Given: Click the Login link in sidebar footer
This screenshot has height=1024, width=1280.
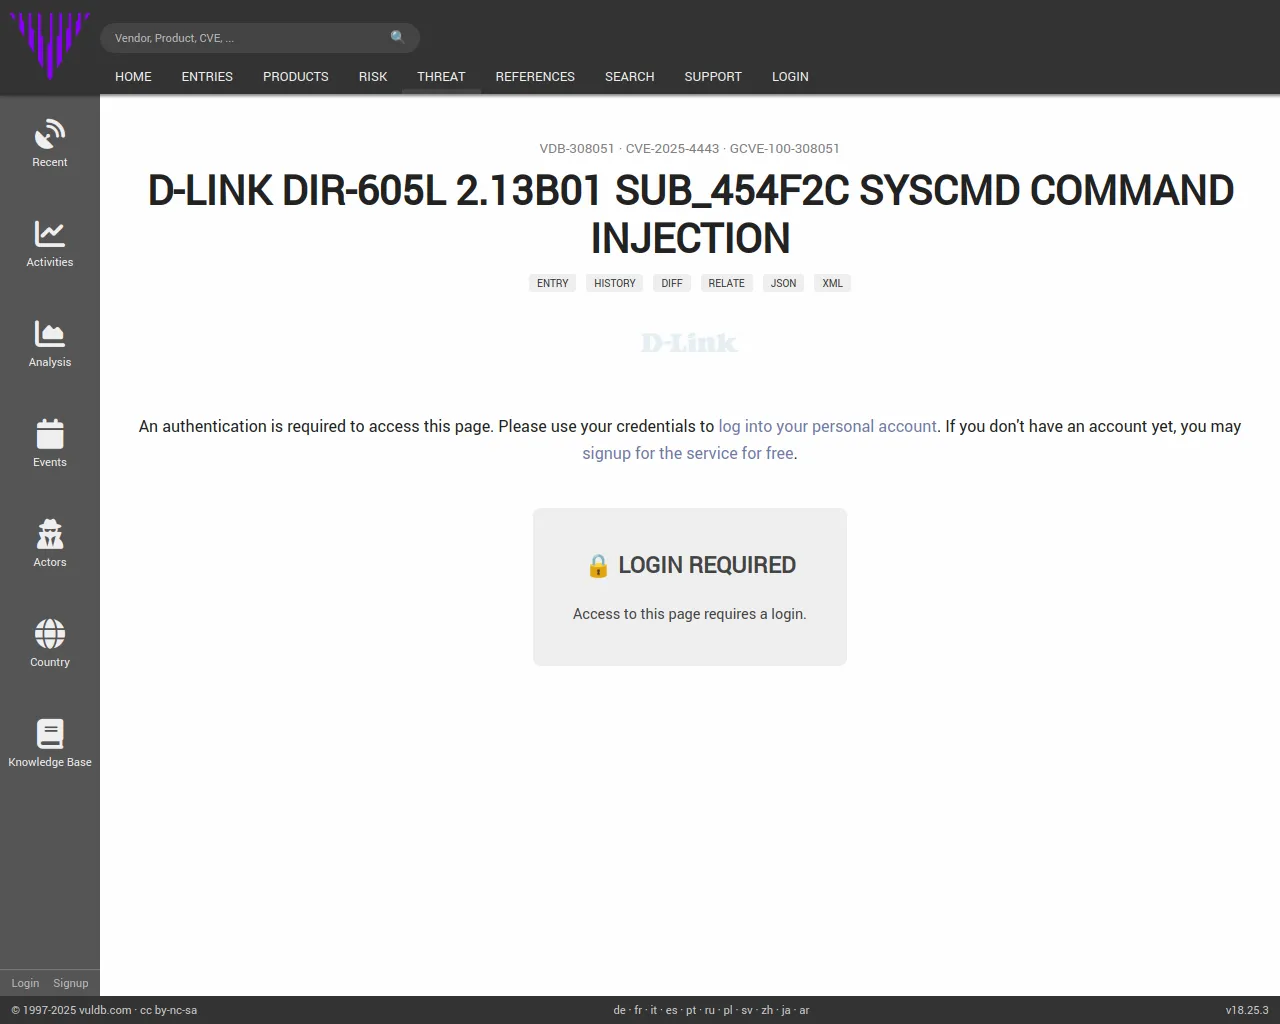Looking at the screenshot, I should pyautogui.click(x=25, y=983).
